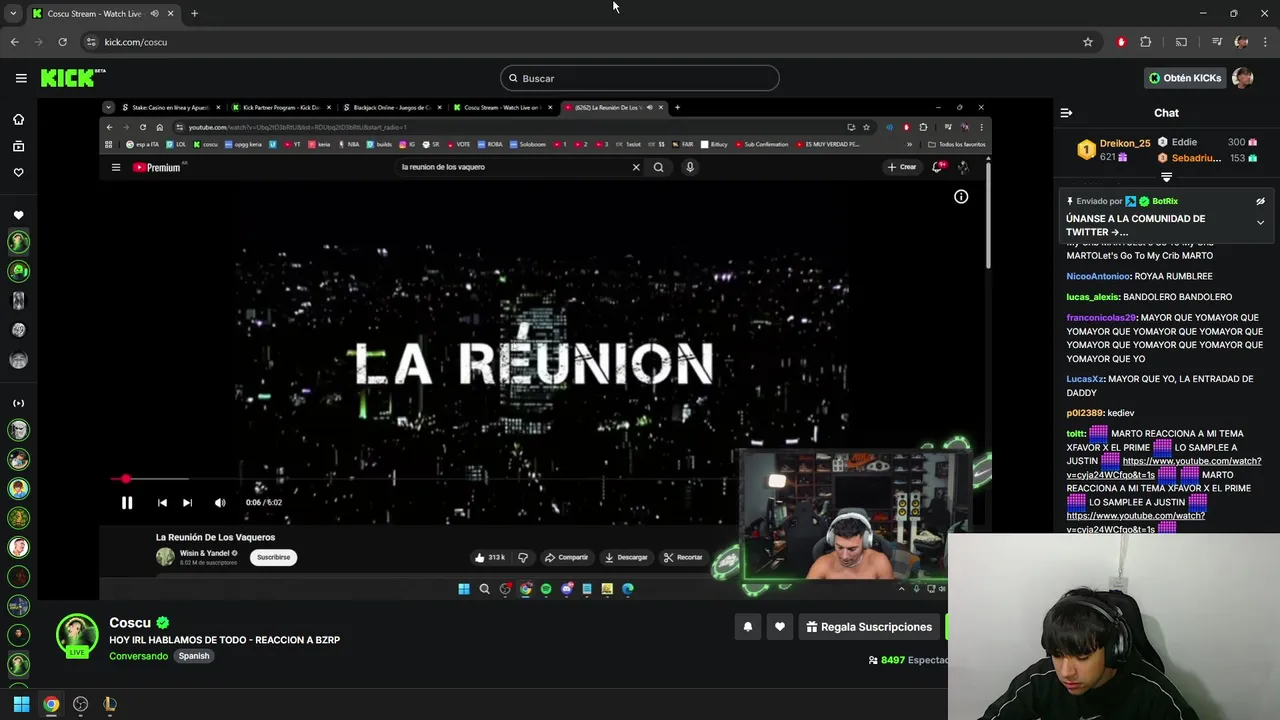Open NicooAntonioo's chat username
The image size is (1280, 720).
pos(1098,276)
